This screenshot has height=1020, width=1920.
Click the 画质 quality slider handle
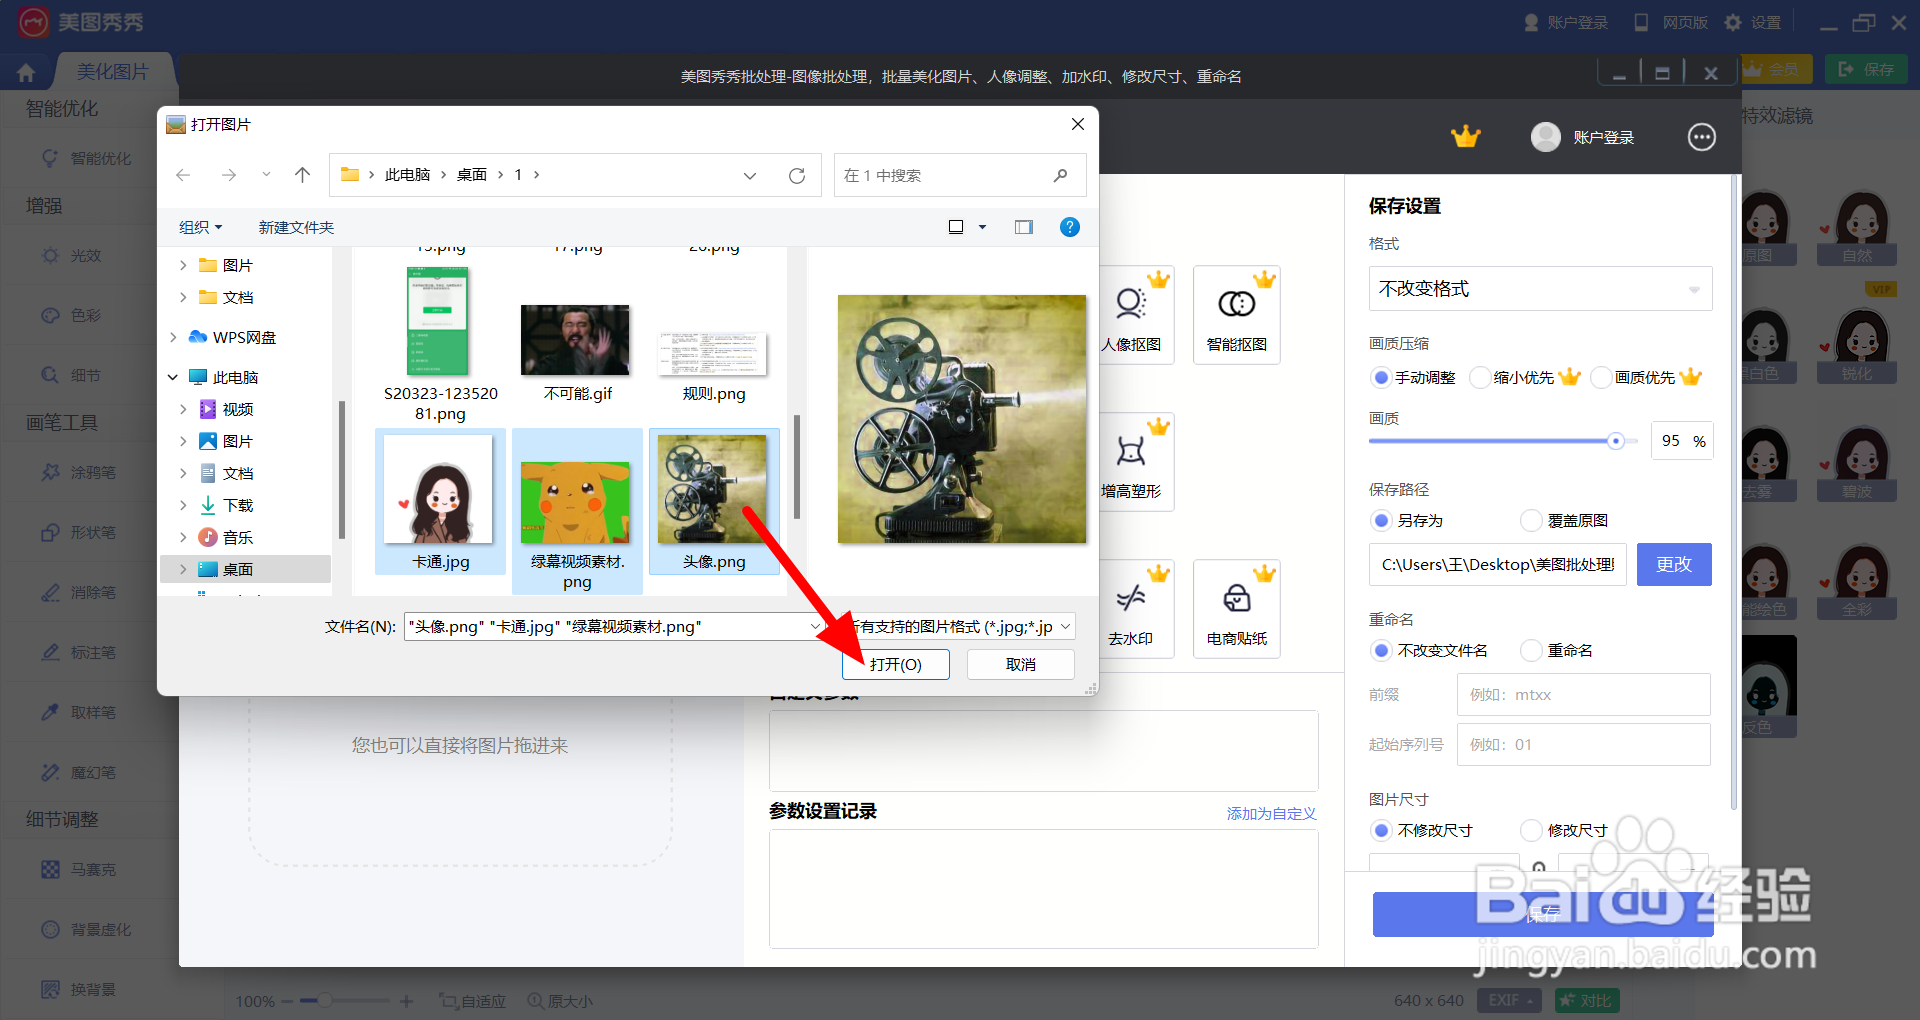tap(1615, 441)
